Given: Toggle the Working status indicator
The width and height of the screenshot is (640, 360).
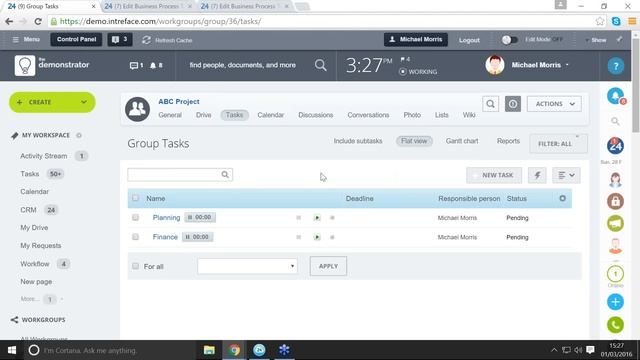Looking at the screenshot, I should [x=418, y=71].
